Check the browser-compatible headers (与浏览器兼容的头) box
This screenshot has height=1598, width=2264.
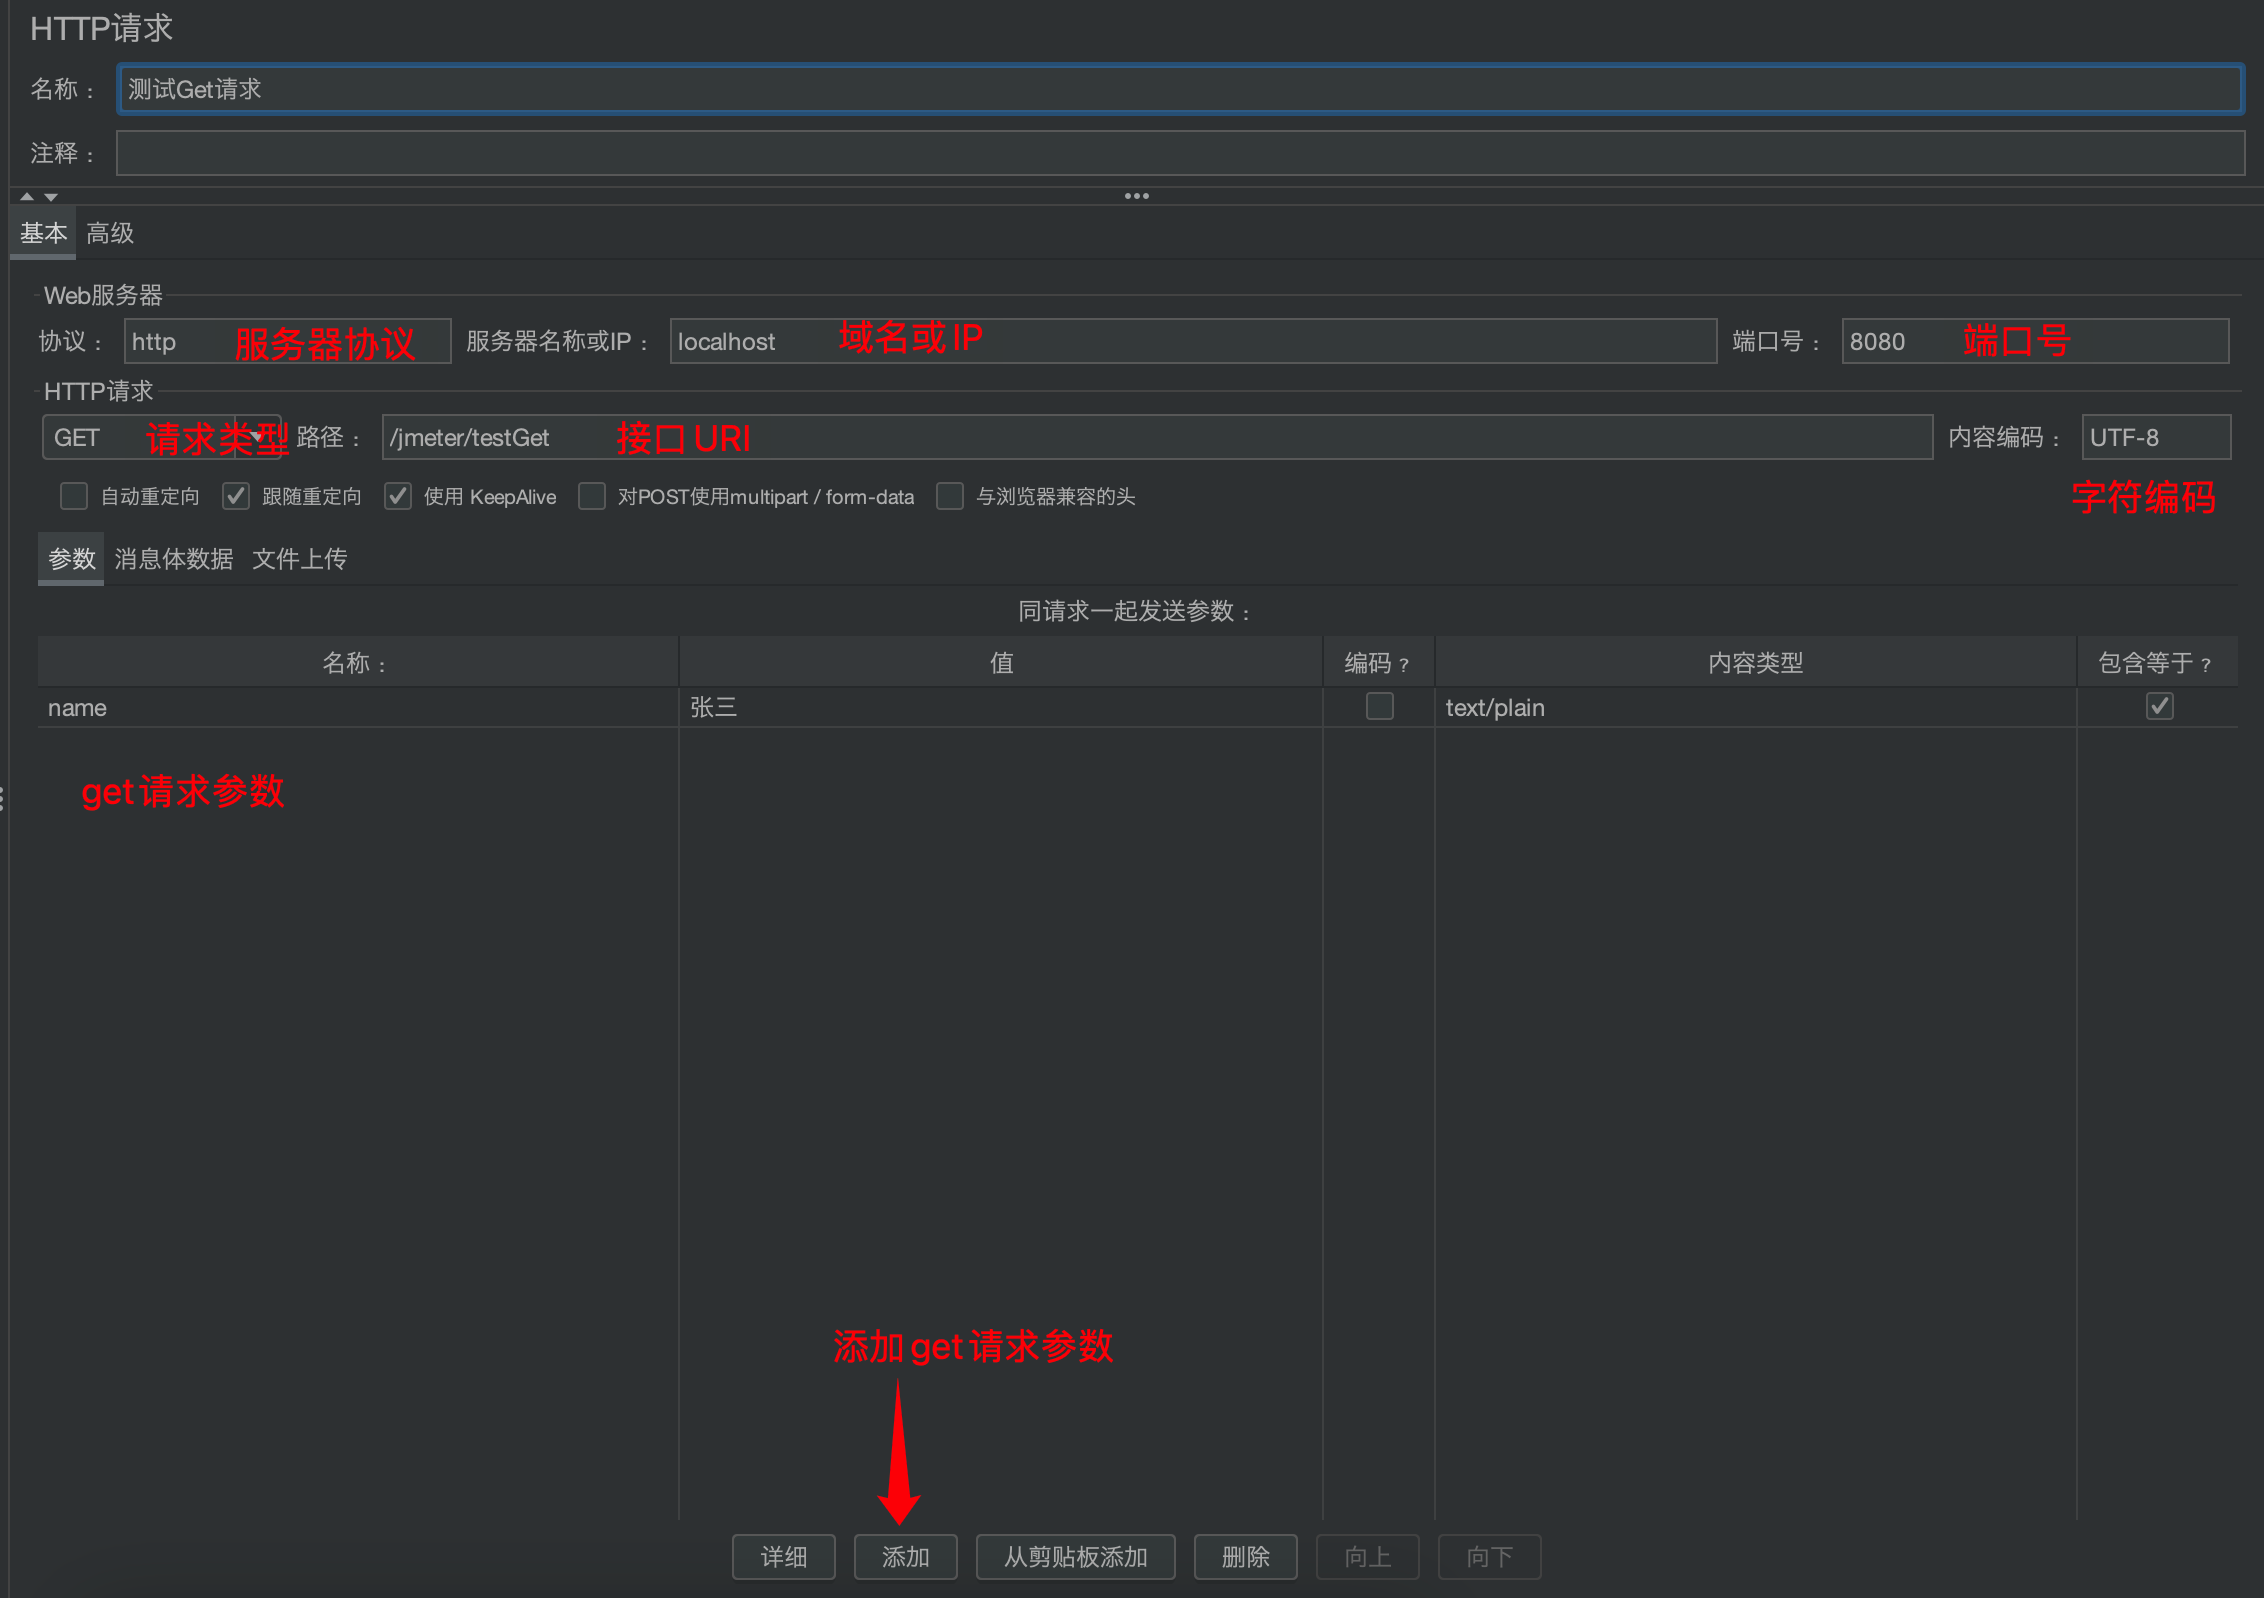coord(950,496)
